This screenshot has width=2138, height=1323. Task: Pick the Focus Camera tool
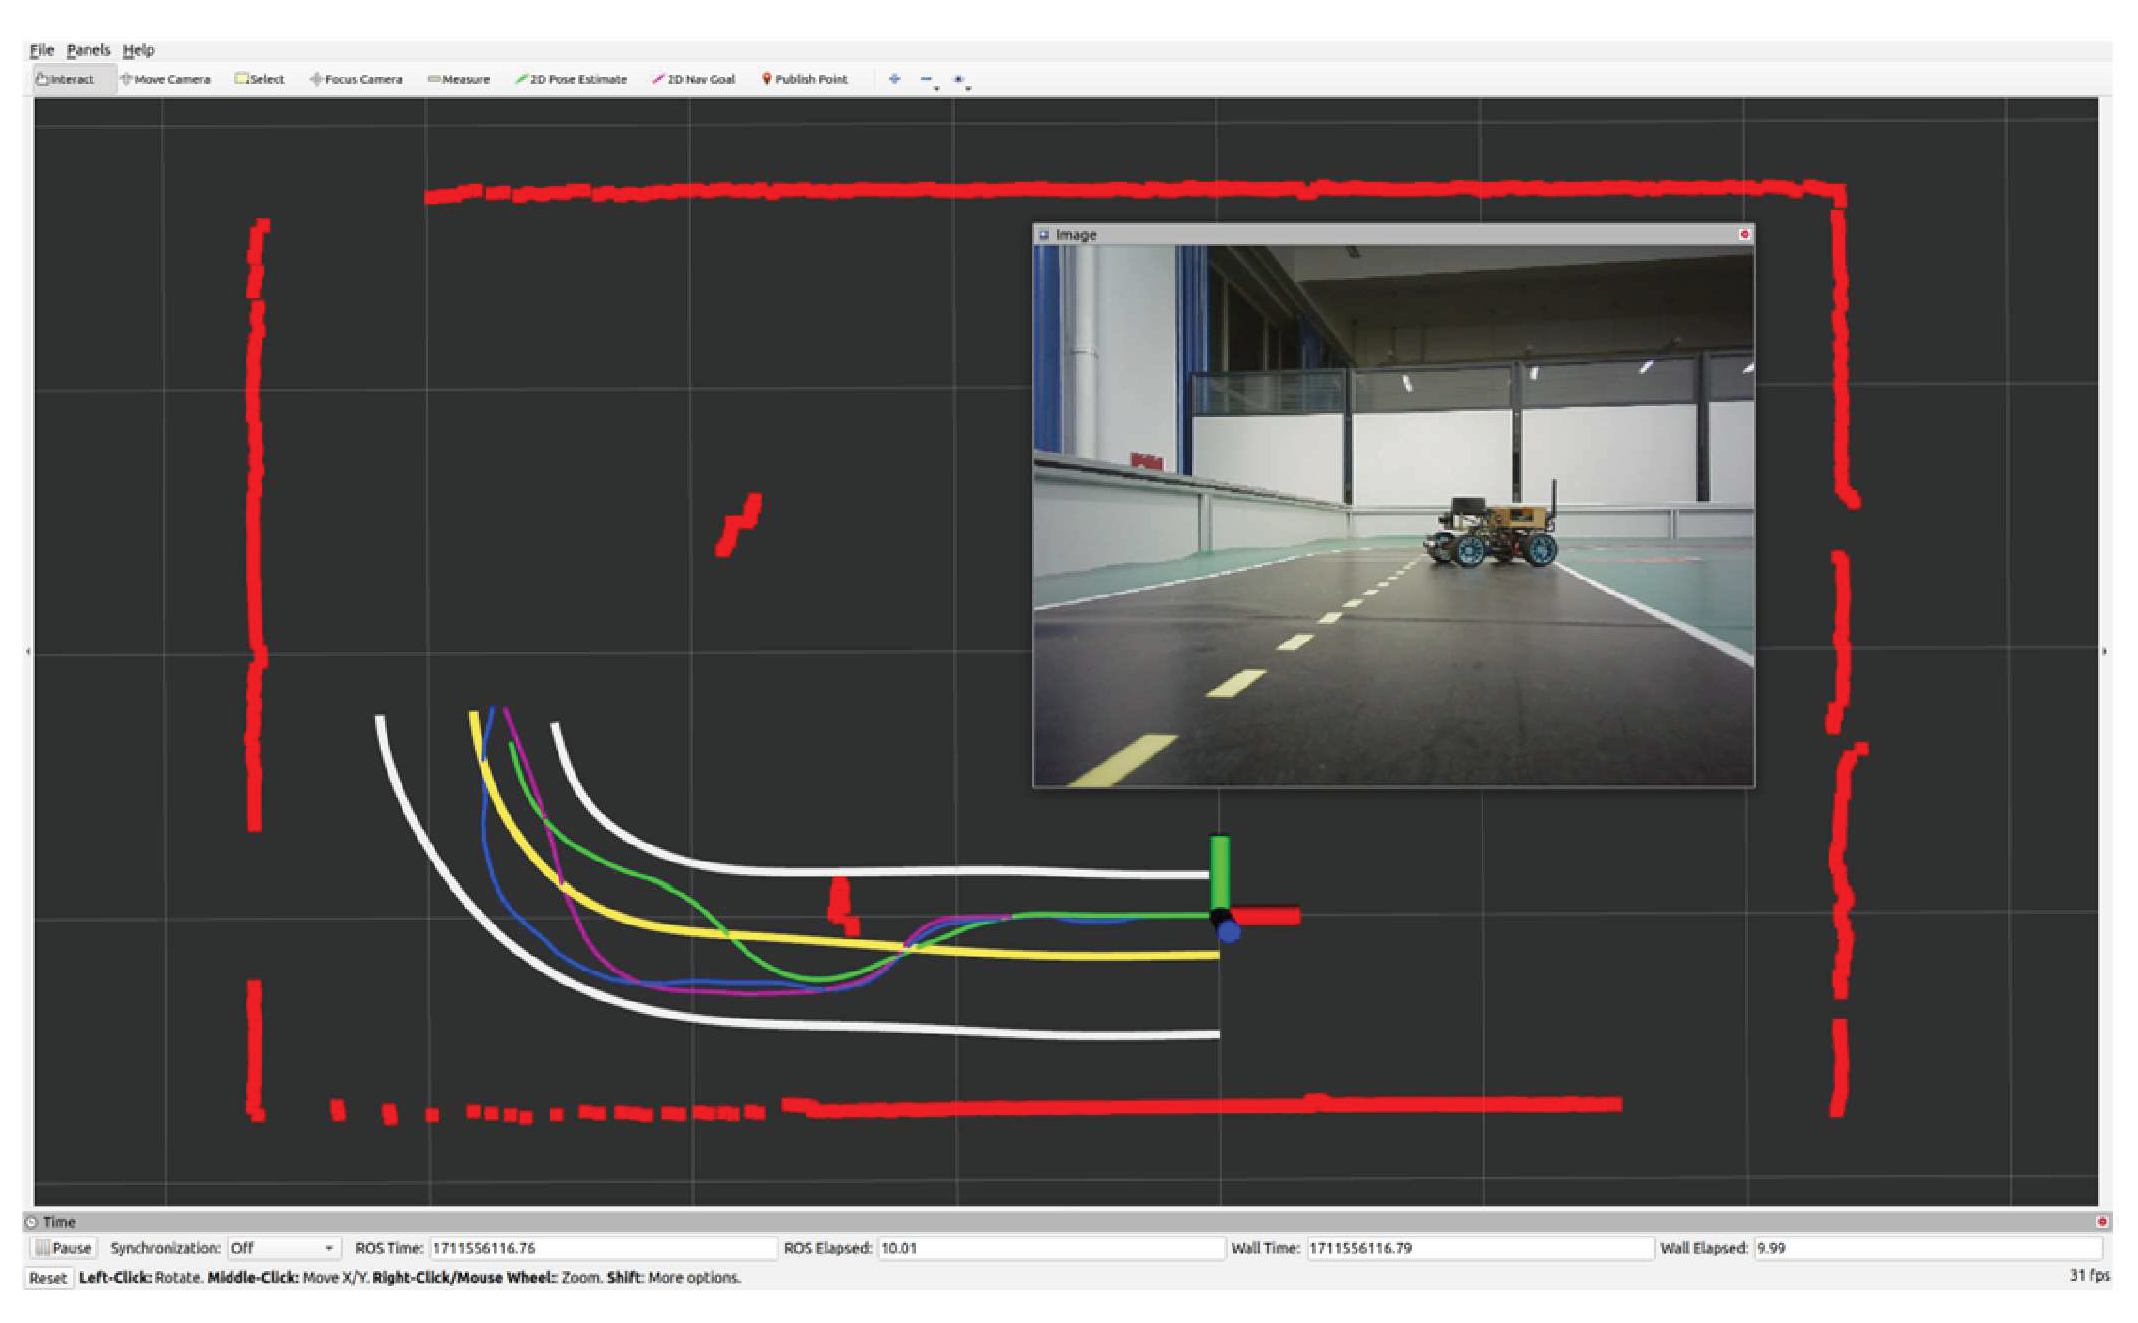pyautogui.click(x=356, y=79)
